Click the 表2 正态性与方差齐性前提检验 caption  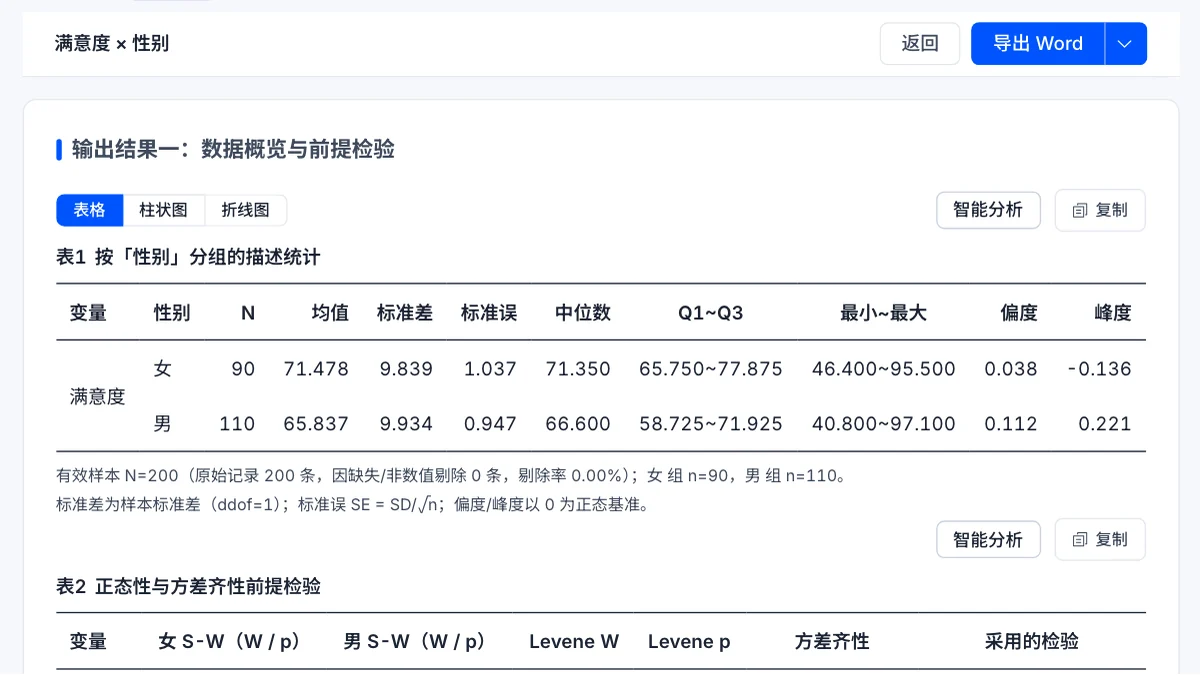tap(188, 586)
